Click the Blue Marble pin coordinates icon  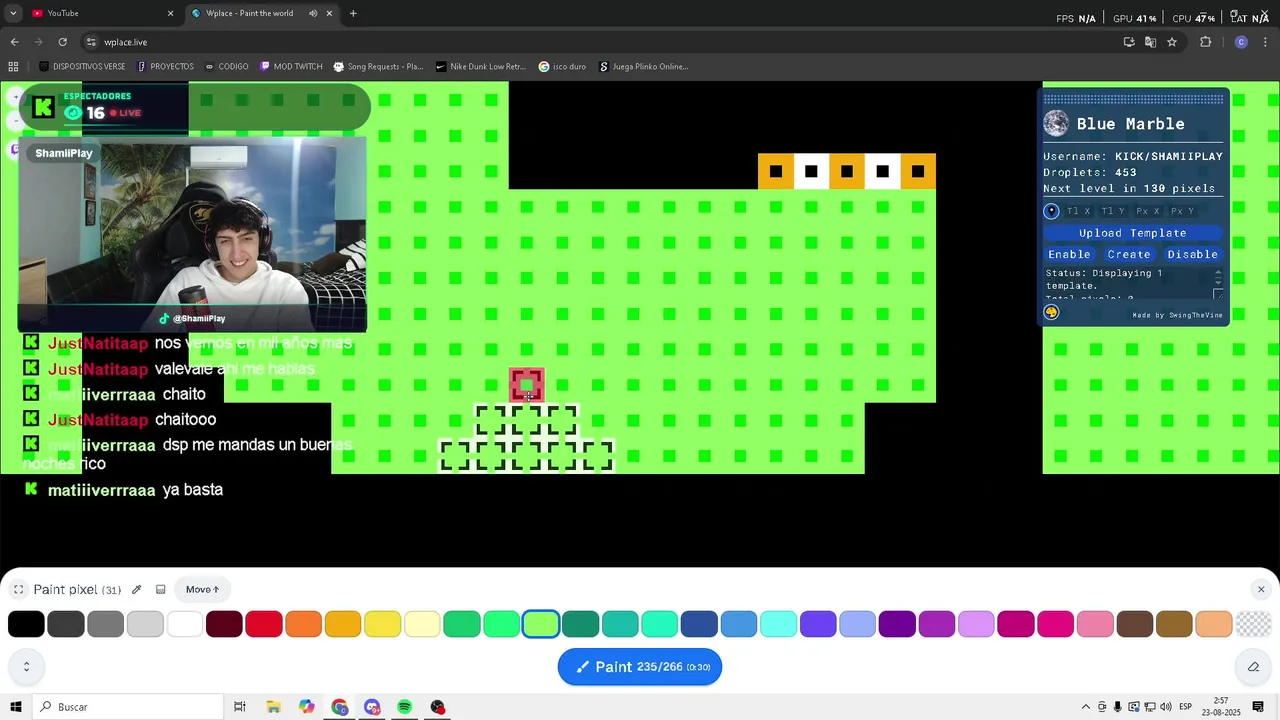click(x=1051, y=211)
